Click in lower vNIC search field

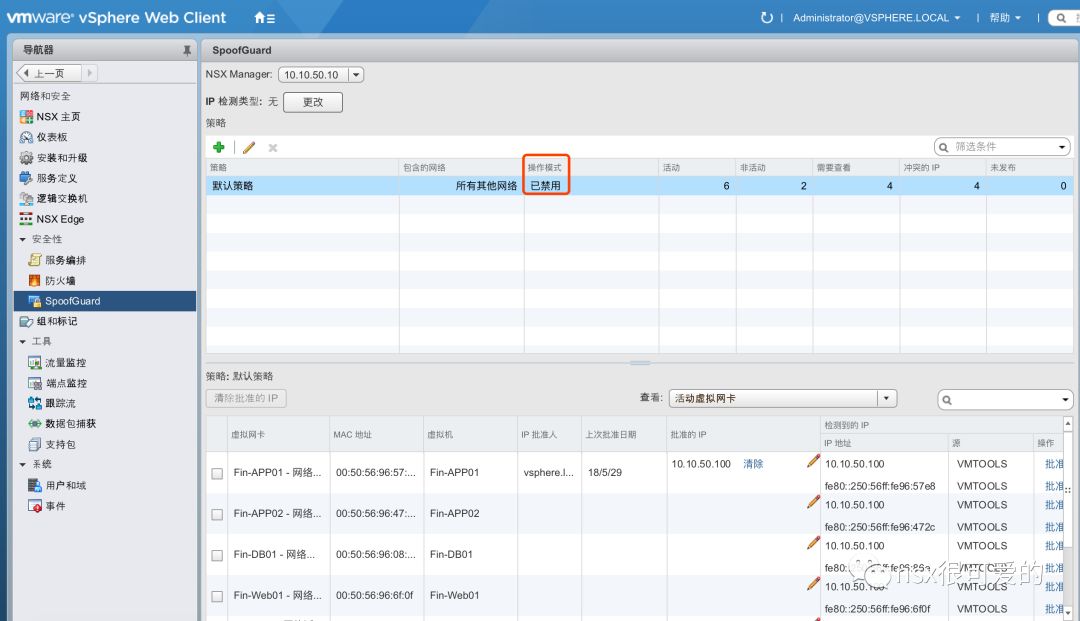point(1006,399)
